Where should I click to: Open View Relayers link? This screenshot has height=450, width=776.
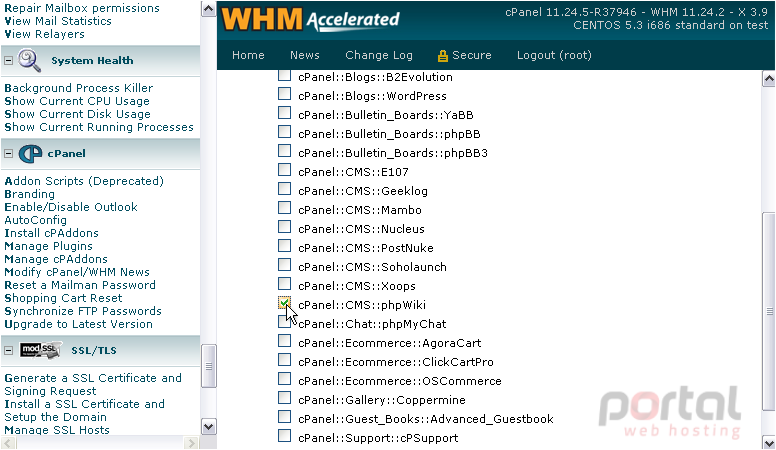tap(45, 34)
